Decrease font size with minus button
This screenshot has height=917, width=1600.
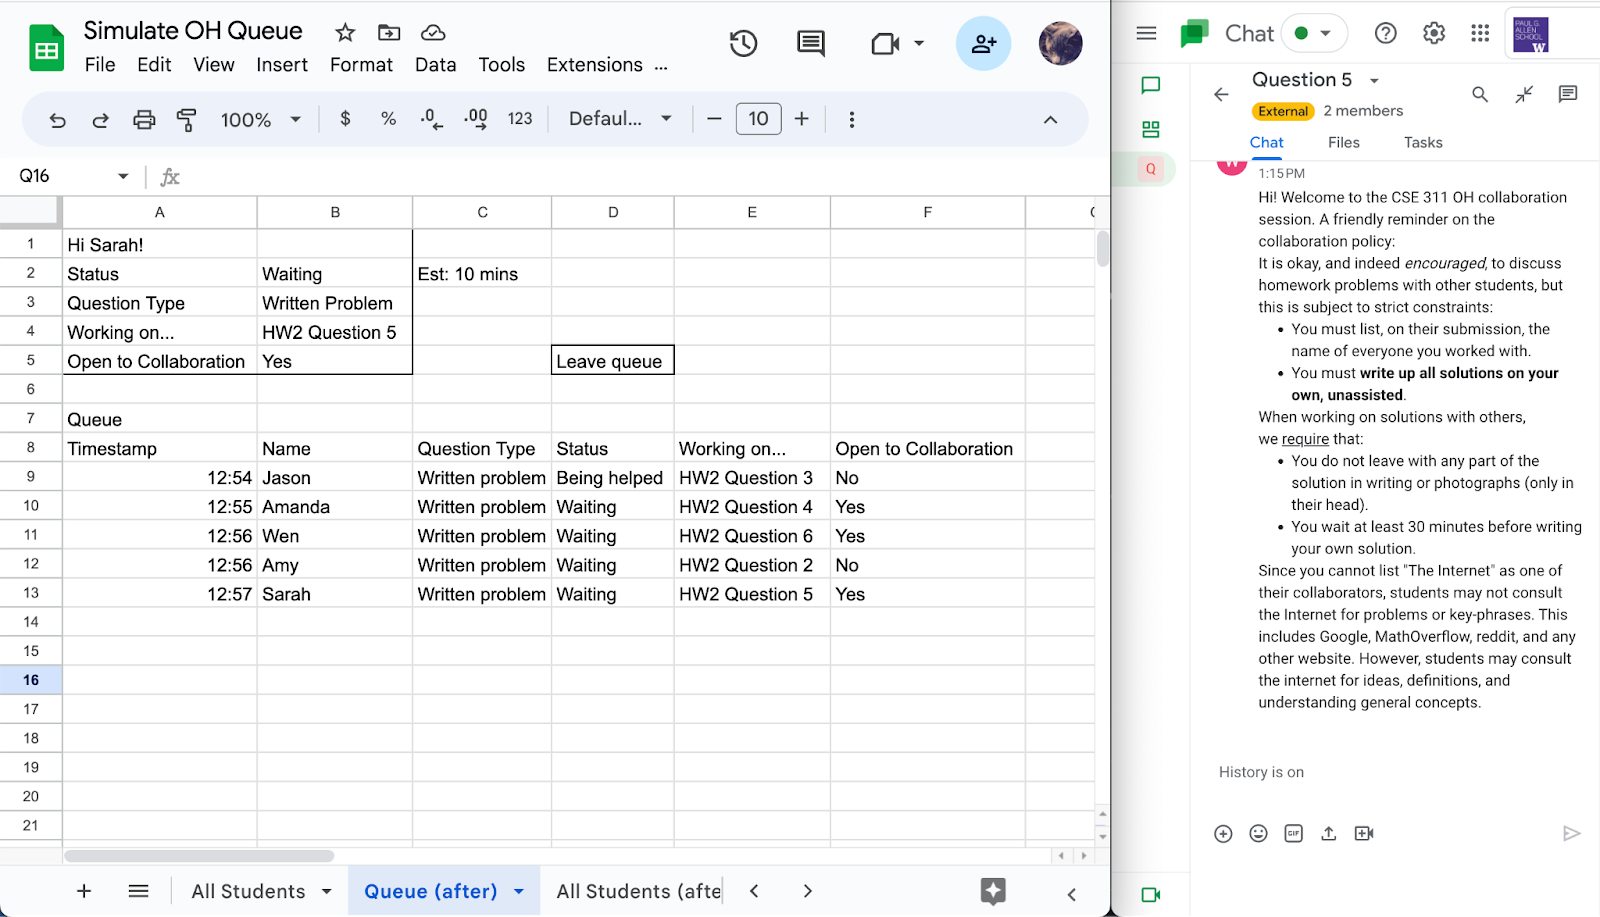pos(714,119)
